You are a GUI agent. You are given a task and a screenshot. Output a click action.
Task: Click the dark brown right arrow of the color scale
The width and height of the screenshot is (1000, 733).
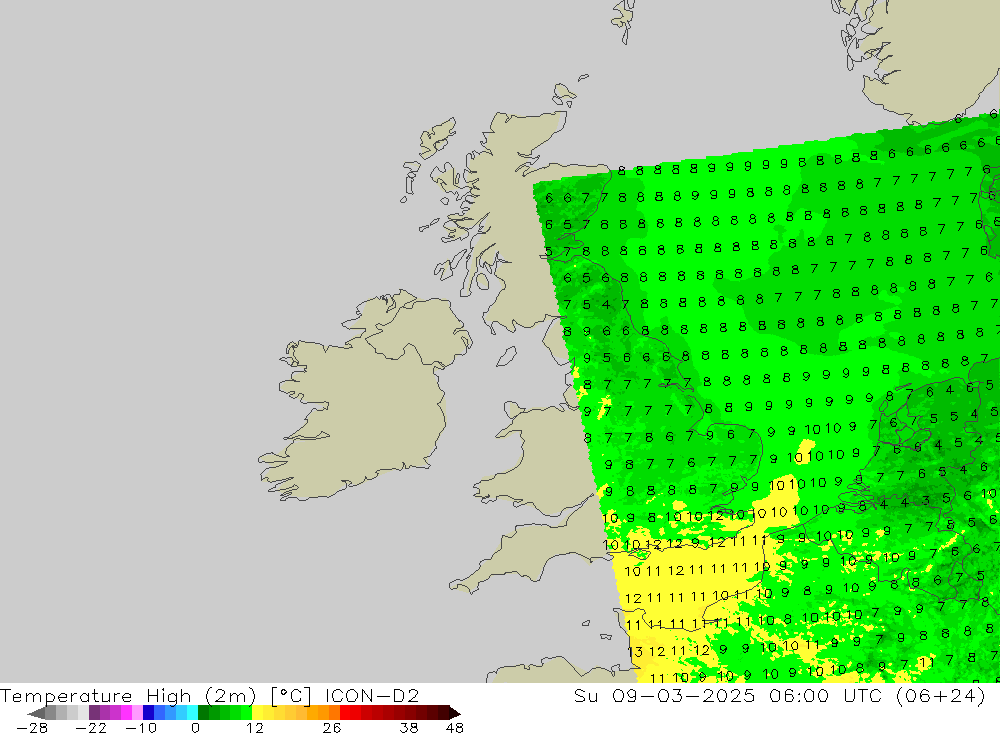click(x=455, y=713)
